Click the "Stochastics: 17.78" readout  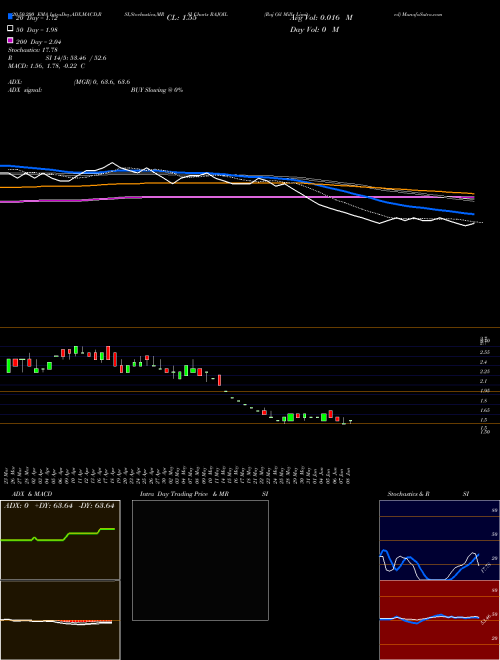[32, 50]
